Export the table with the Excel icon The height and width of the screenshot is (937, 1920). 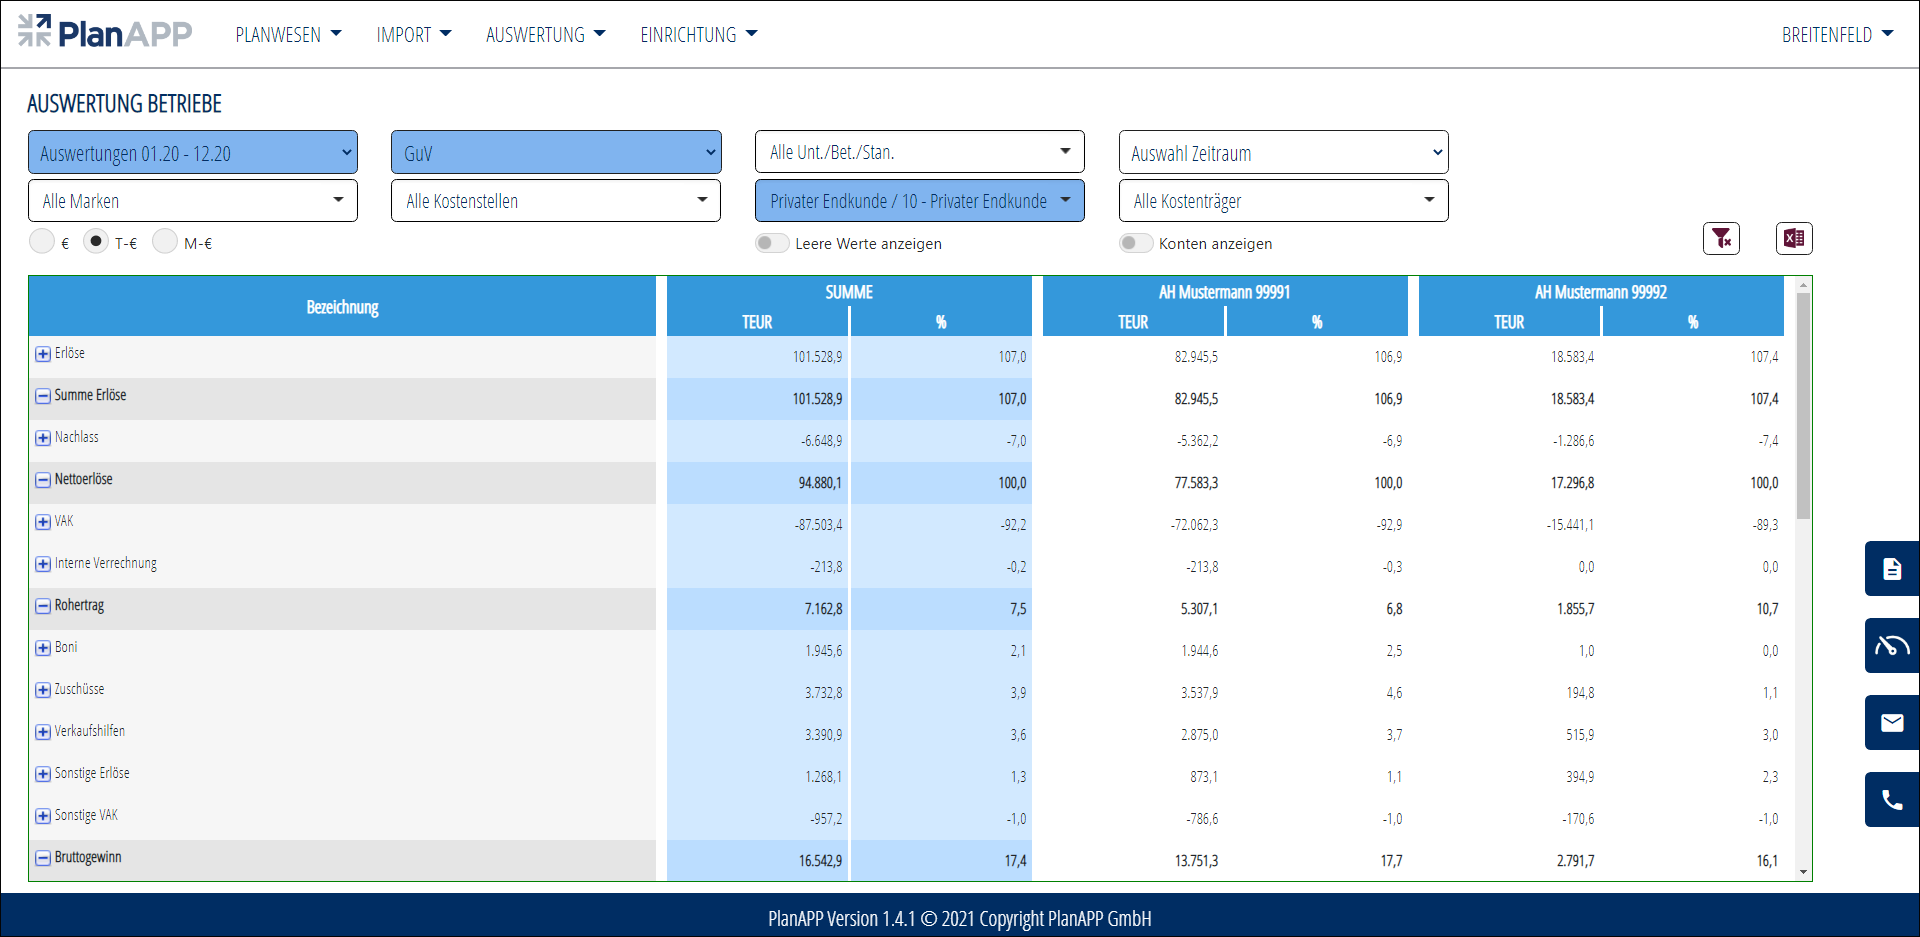(x=1794, y=238)
